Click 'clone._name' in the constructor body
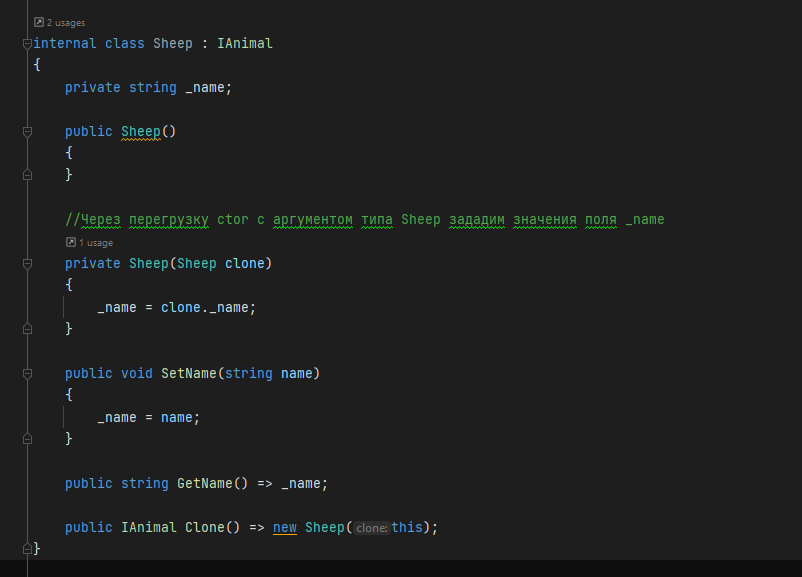802x577 pixels. pos(205,307)
